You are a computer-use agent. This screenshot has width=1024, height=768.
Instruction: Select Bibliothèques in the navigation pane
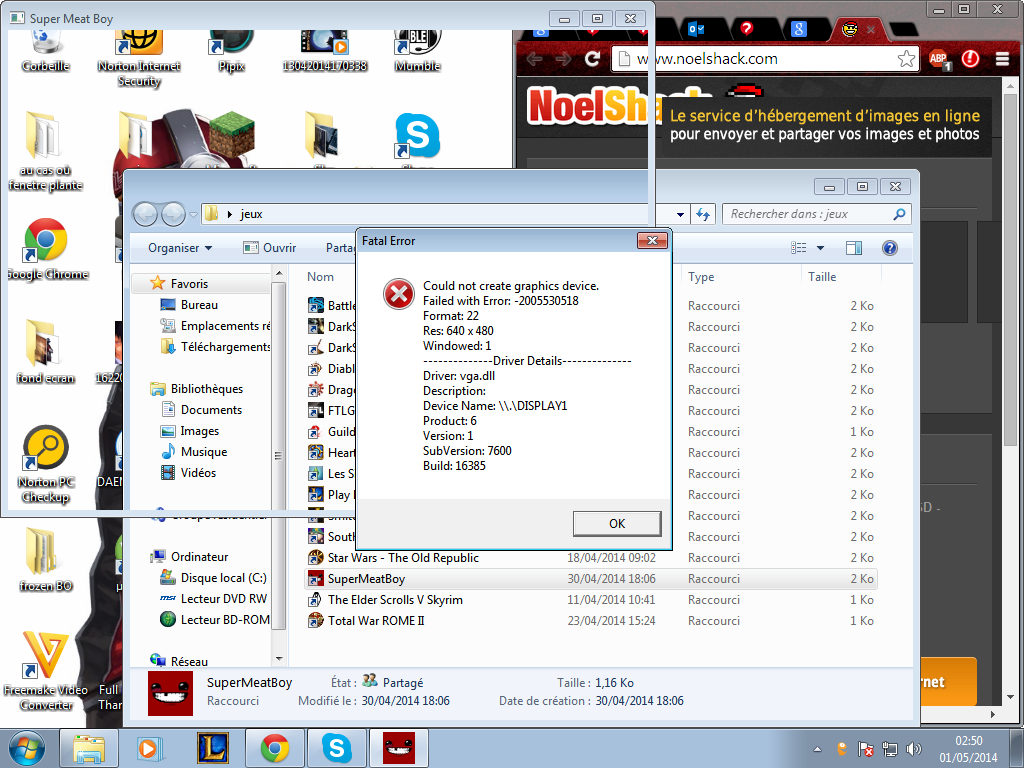(x=197, y=389)
